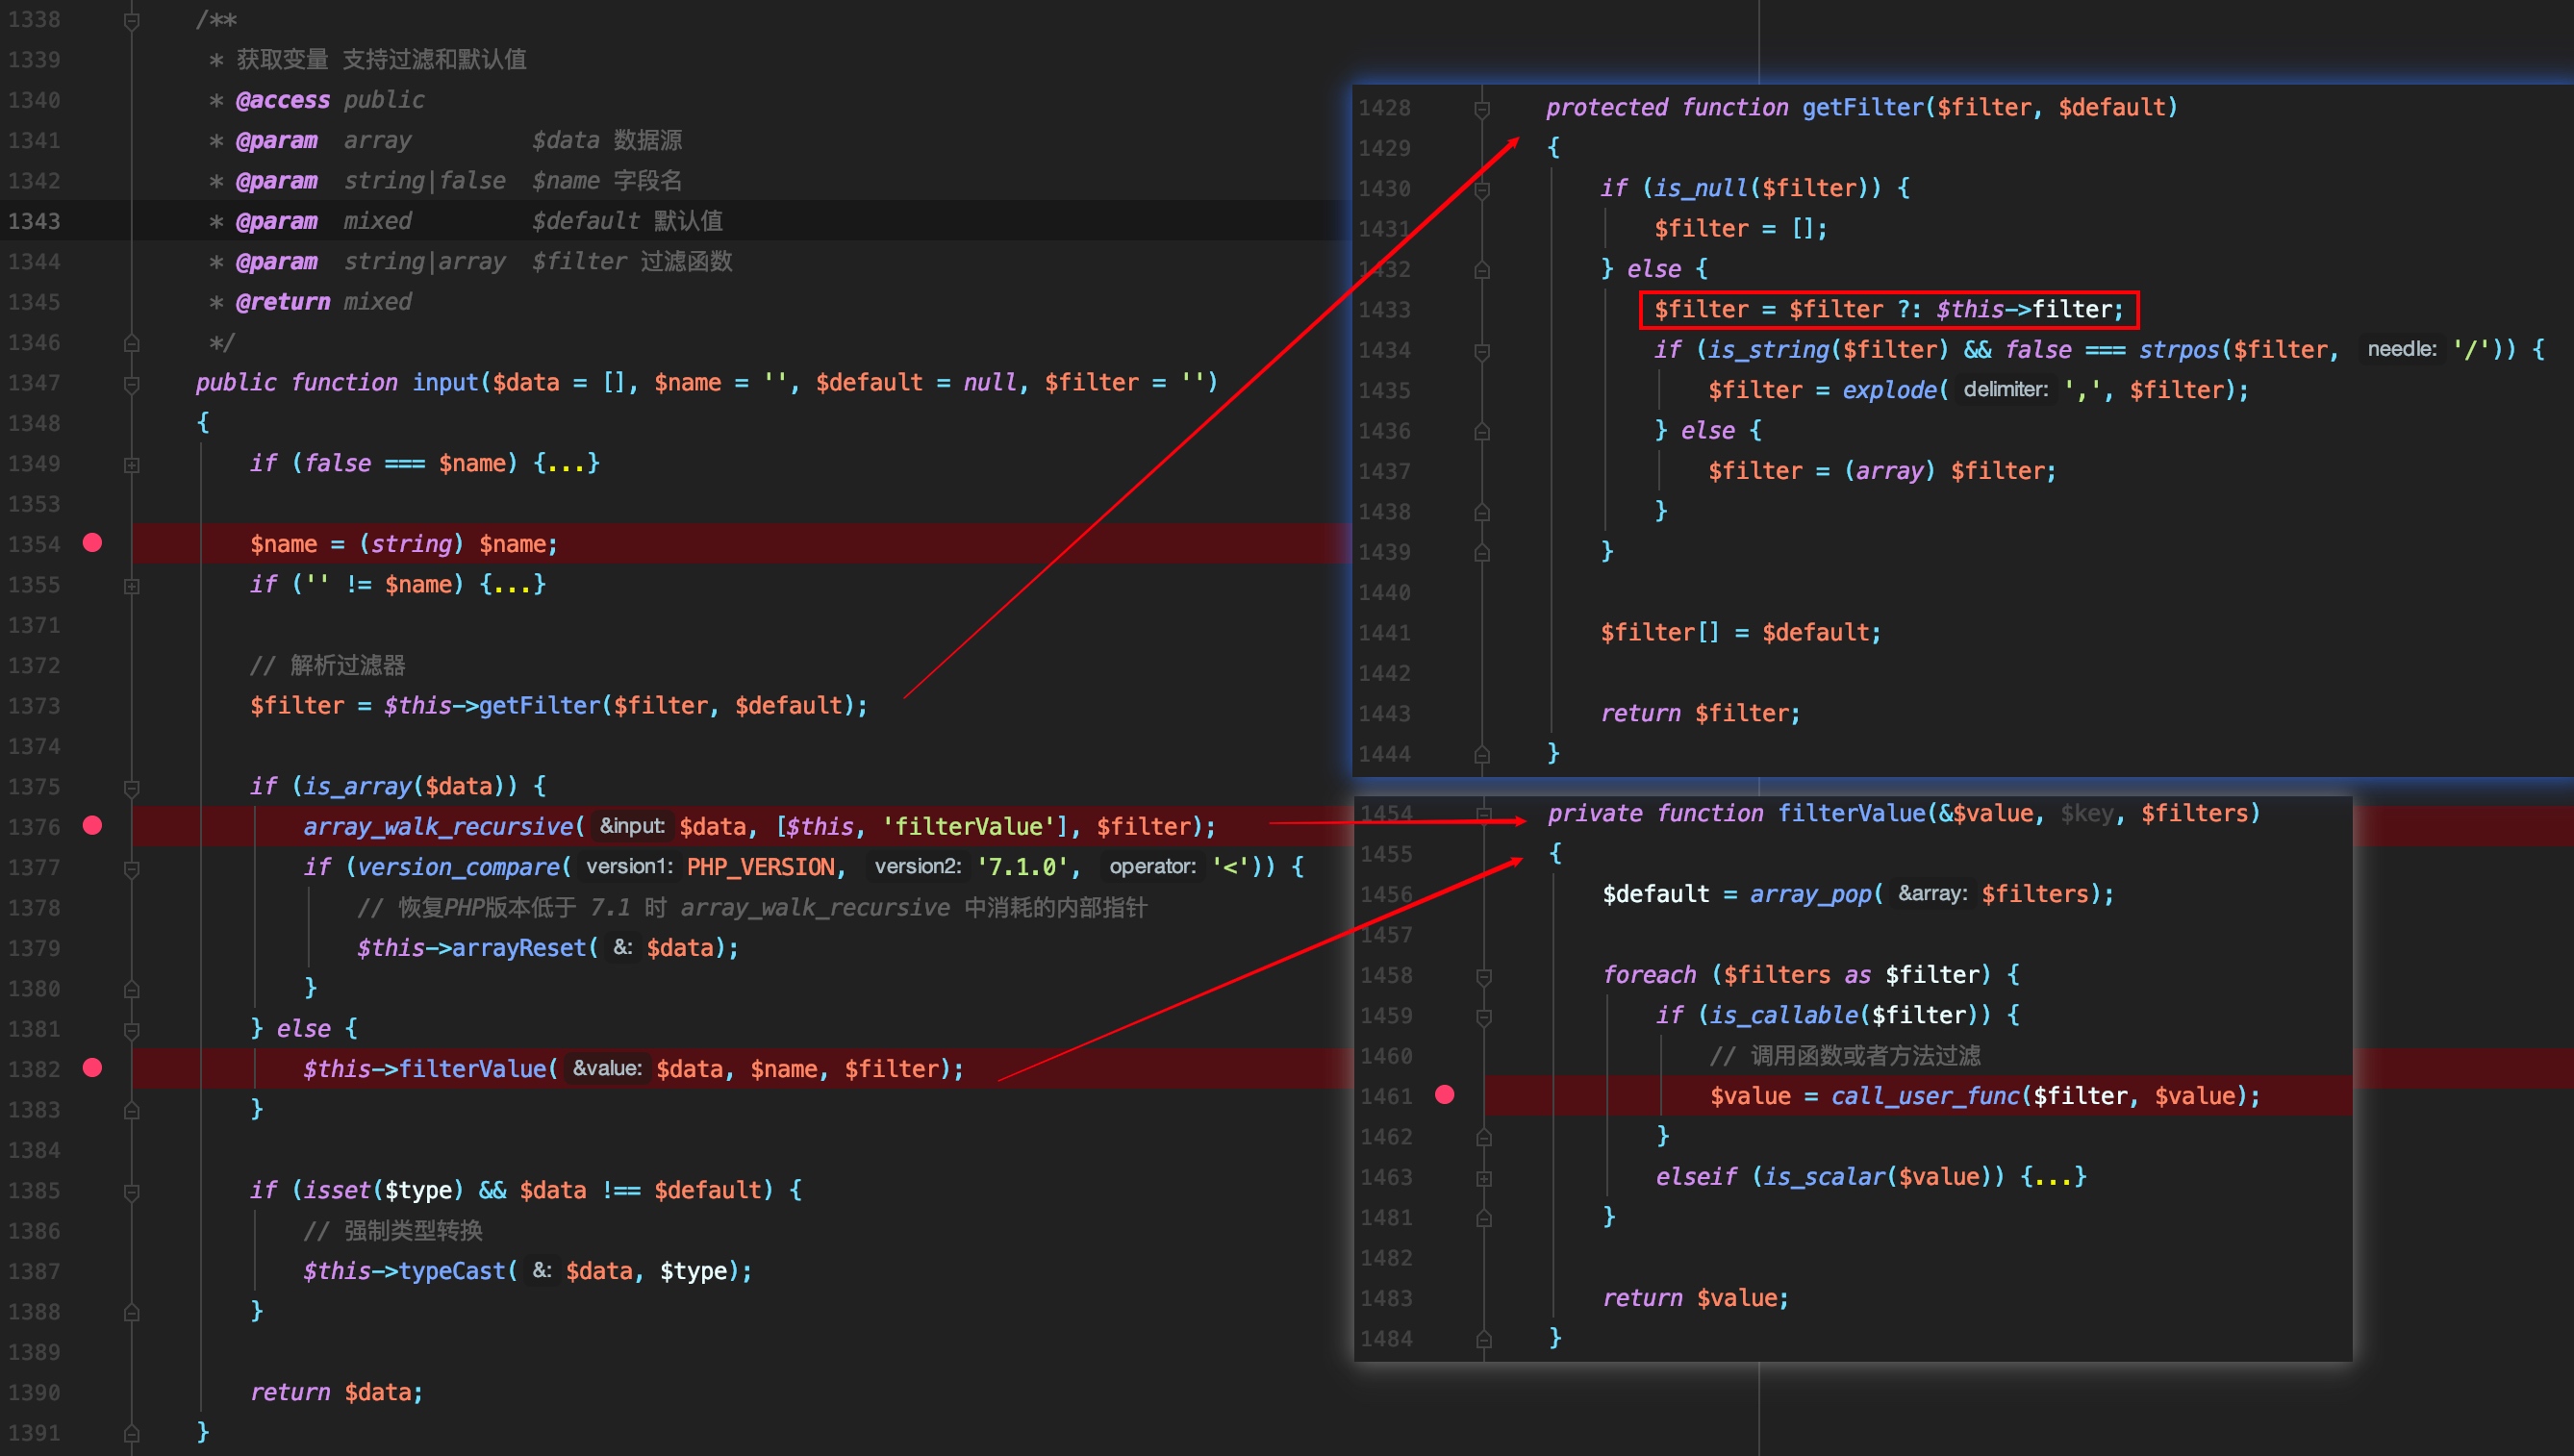Click the fold marker on line 1349
Screen dimensions: 2574x1456
point(131,464)
